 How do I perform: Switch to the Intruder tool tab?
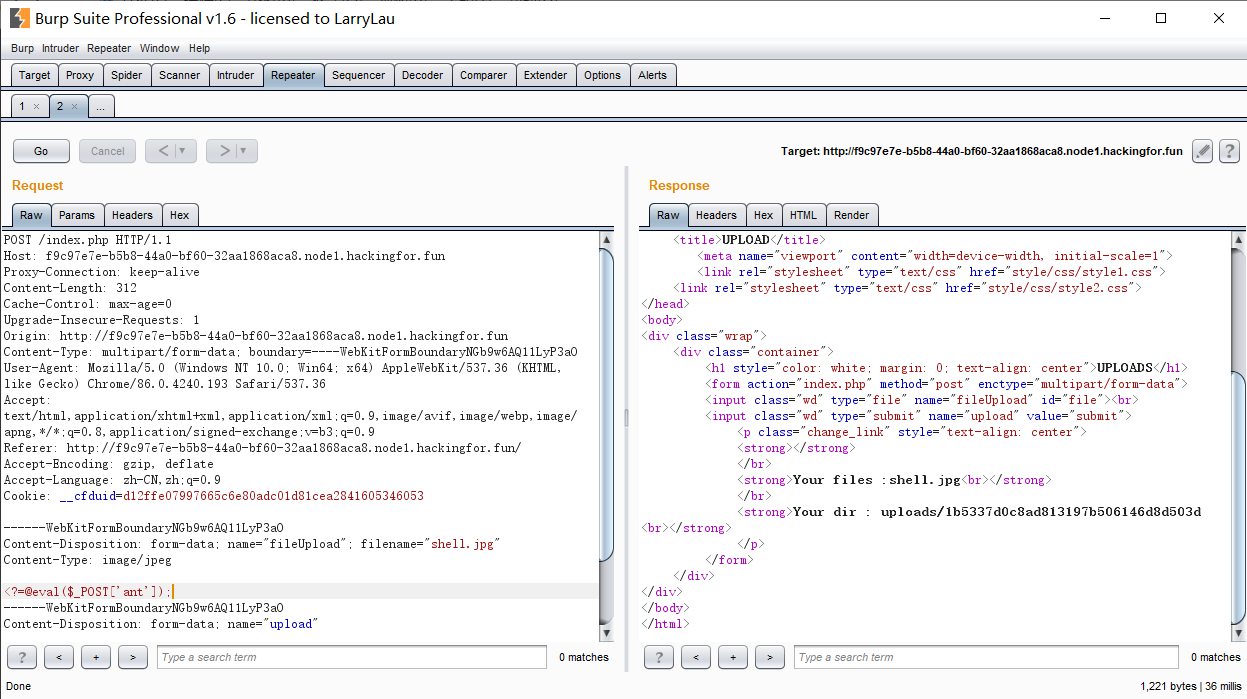click(236, 75)
